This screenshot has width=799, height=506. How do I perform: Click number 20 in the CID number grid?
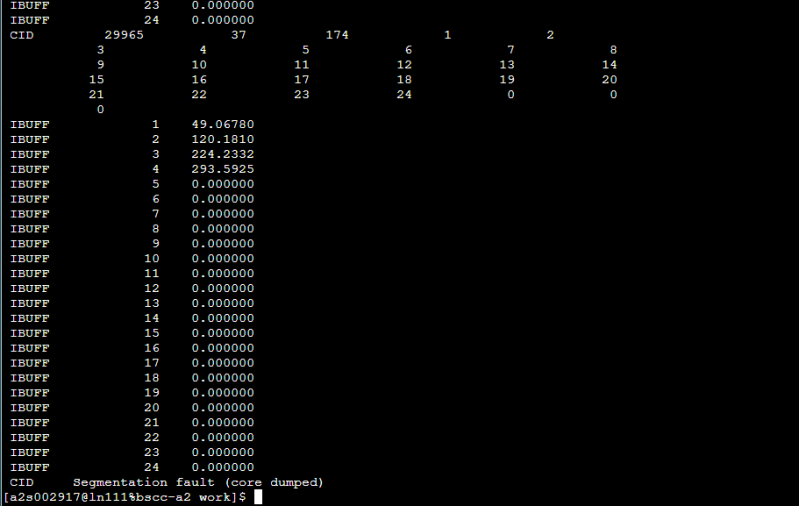pos(609,79)
